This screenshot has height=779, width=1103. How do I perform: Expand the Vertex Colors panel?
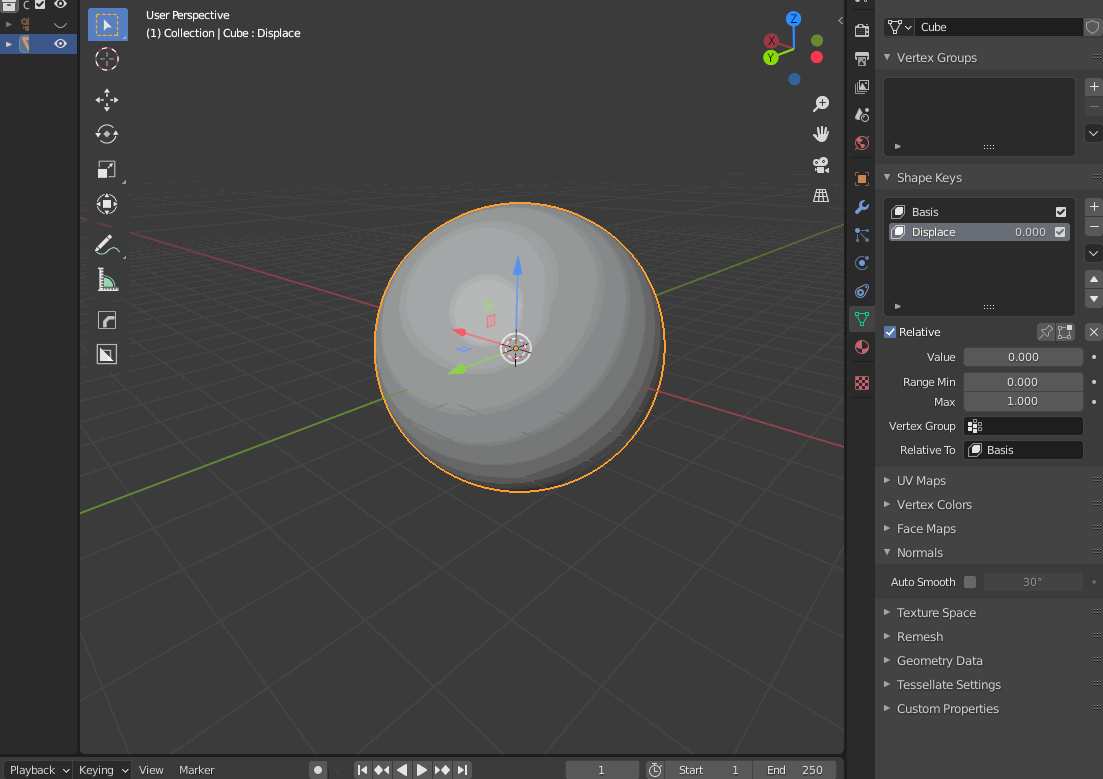[x=887, y=505]
